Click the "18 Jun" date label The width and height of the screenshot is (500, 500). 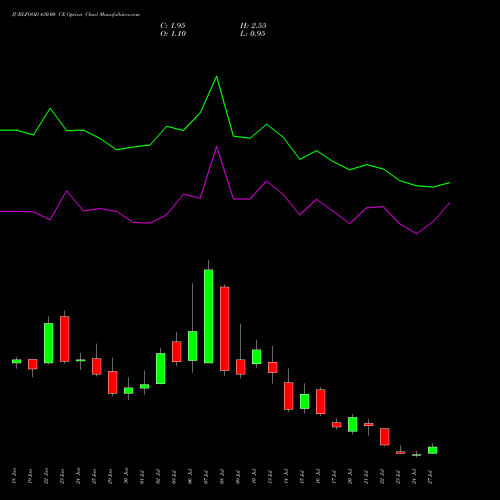coord(15,476)
